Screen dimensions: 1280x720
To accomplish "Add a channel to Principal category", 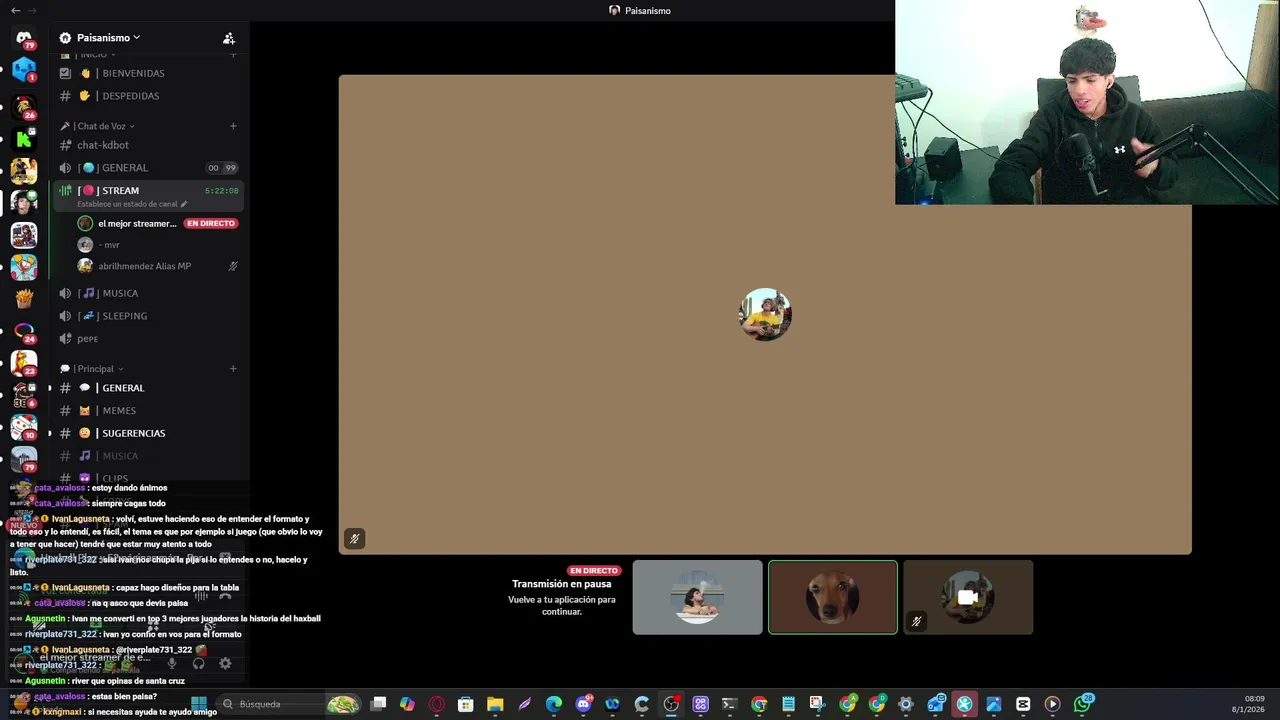I will point(233,369).
